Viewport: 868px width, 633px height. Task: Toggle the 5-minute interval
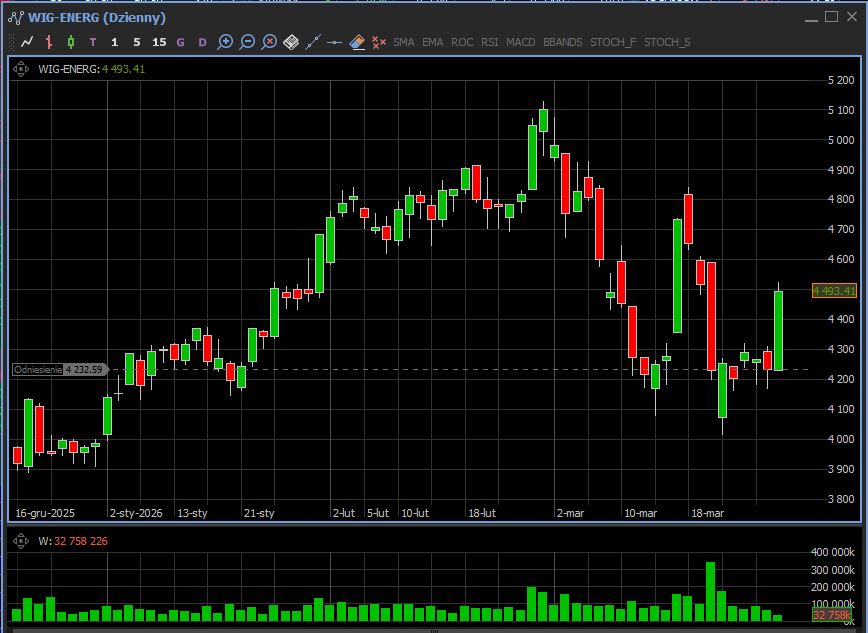137,42
